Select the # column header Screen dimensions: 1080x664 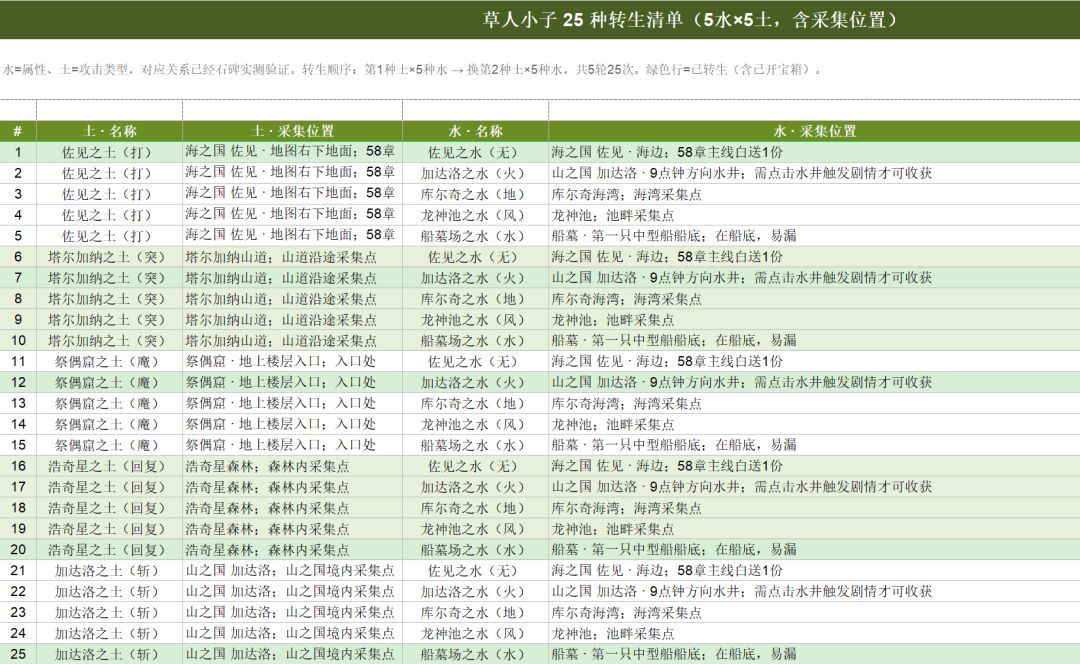pyautogui.click(x=18, y=131)
